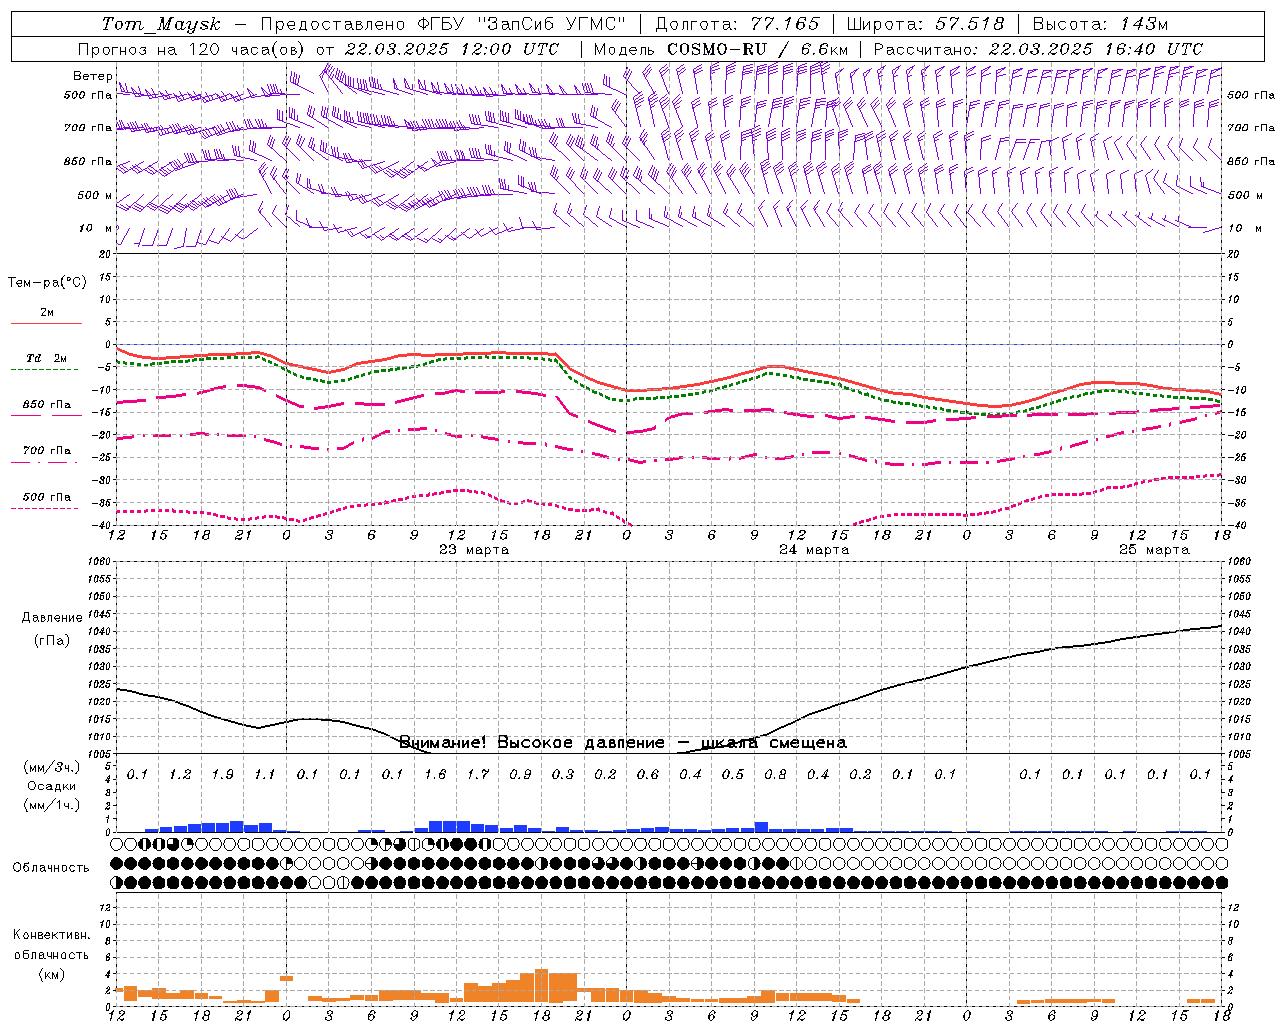Click the 'Облачность' cloudiness label
The height and width of the screenshot is (1024, 1280).
(51, 867)
